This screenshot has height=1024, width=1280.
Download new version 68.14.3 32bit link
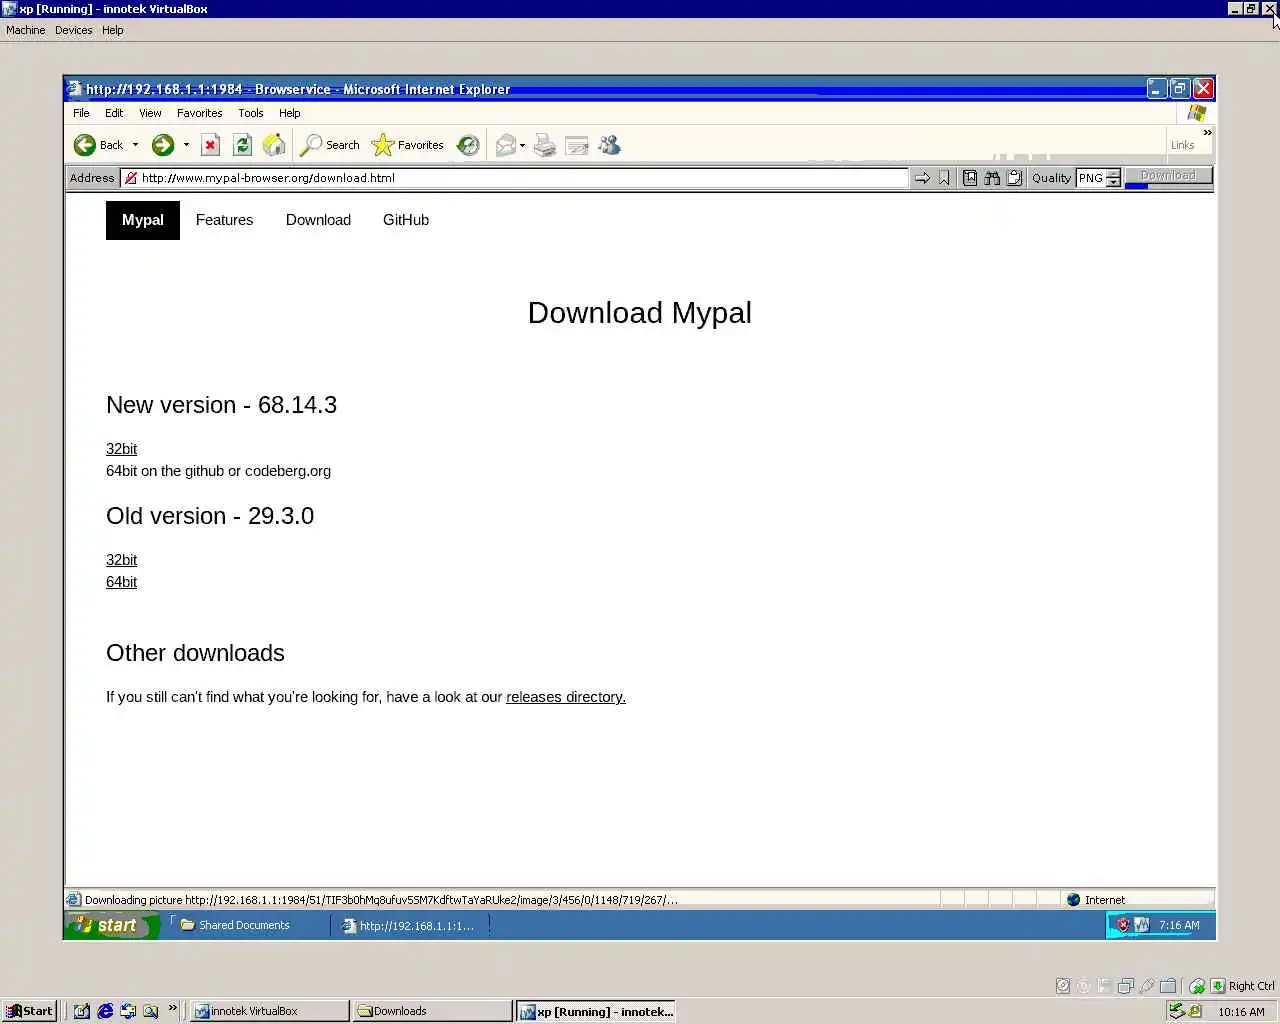pos(121,449)
